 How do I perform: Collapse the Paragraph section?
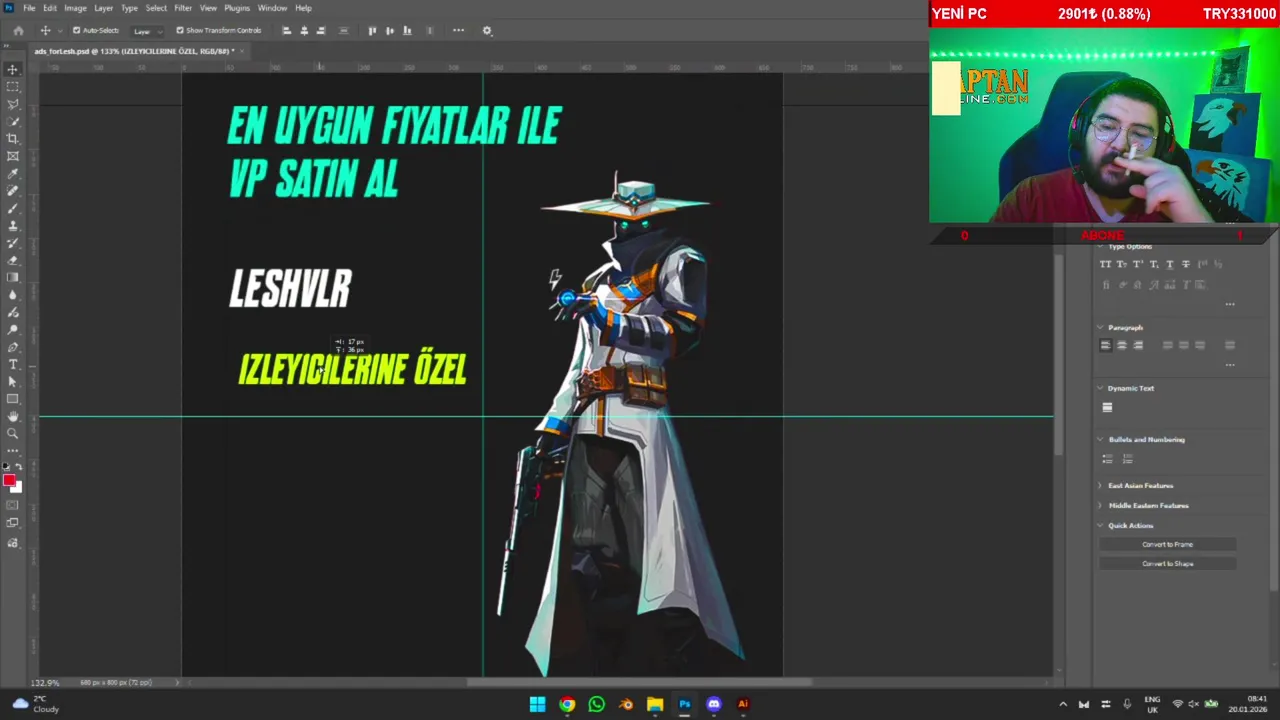1101,328
